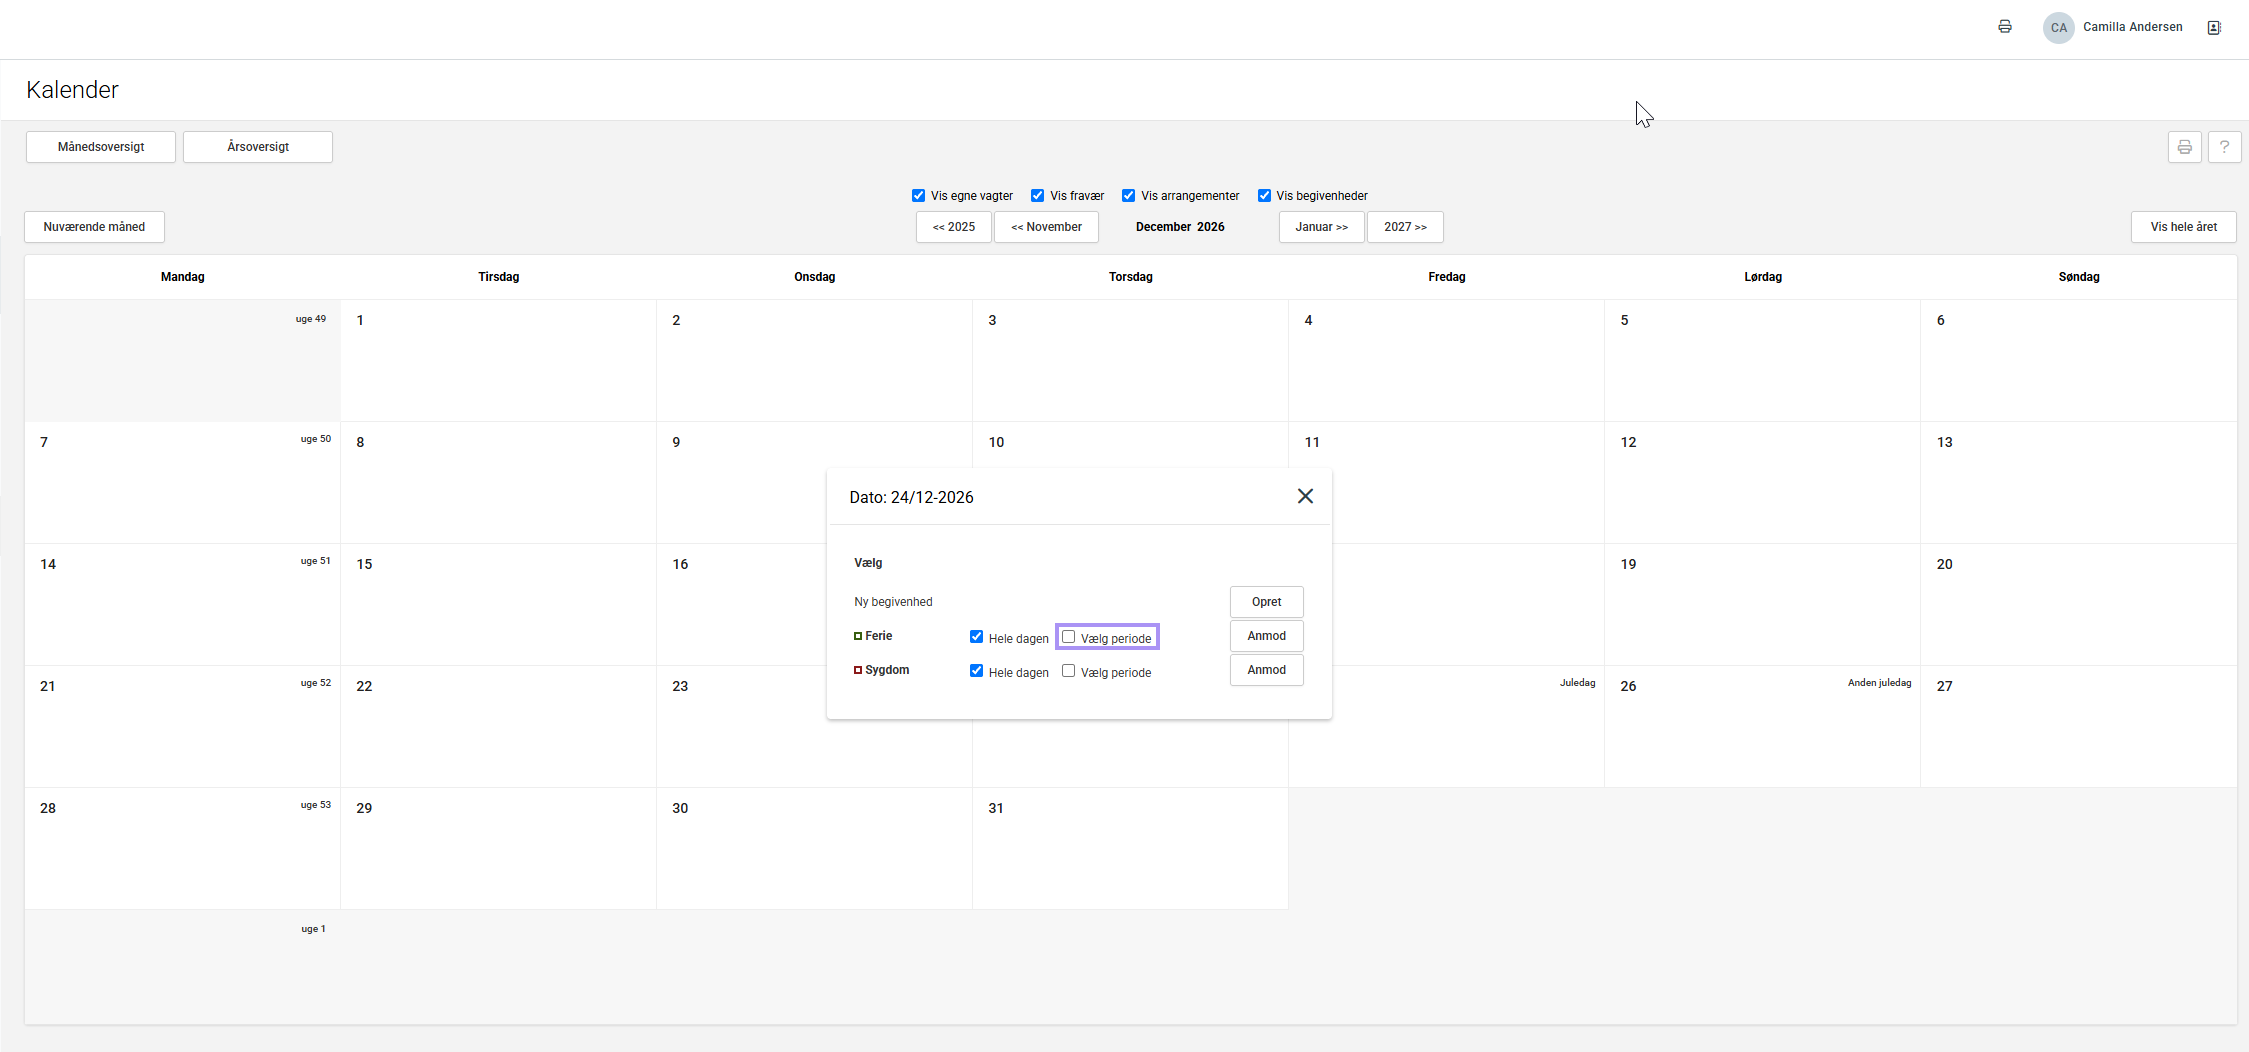The height and width of the screenshot is (1052, 2249).
Task: Click Vis hele året button
Action: pyautogui.click(x=2184, y=227)
